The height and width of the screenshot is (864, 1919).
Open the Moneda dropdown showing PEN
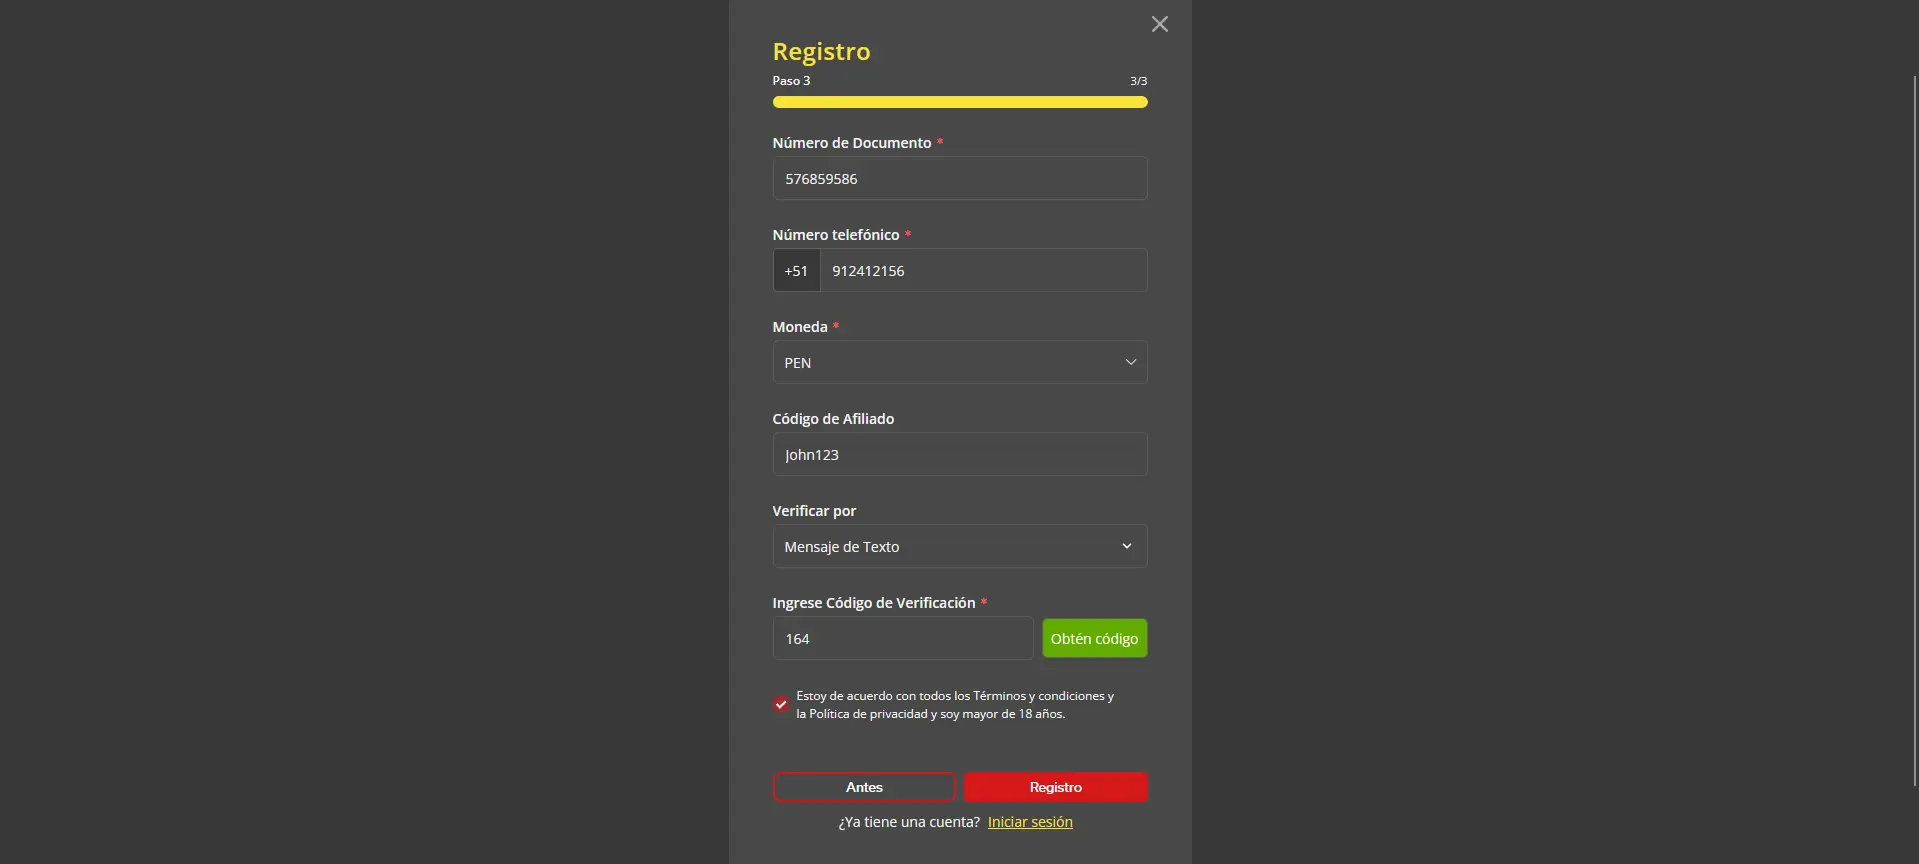[959, 362]
